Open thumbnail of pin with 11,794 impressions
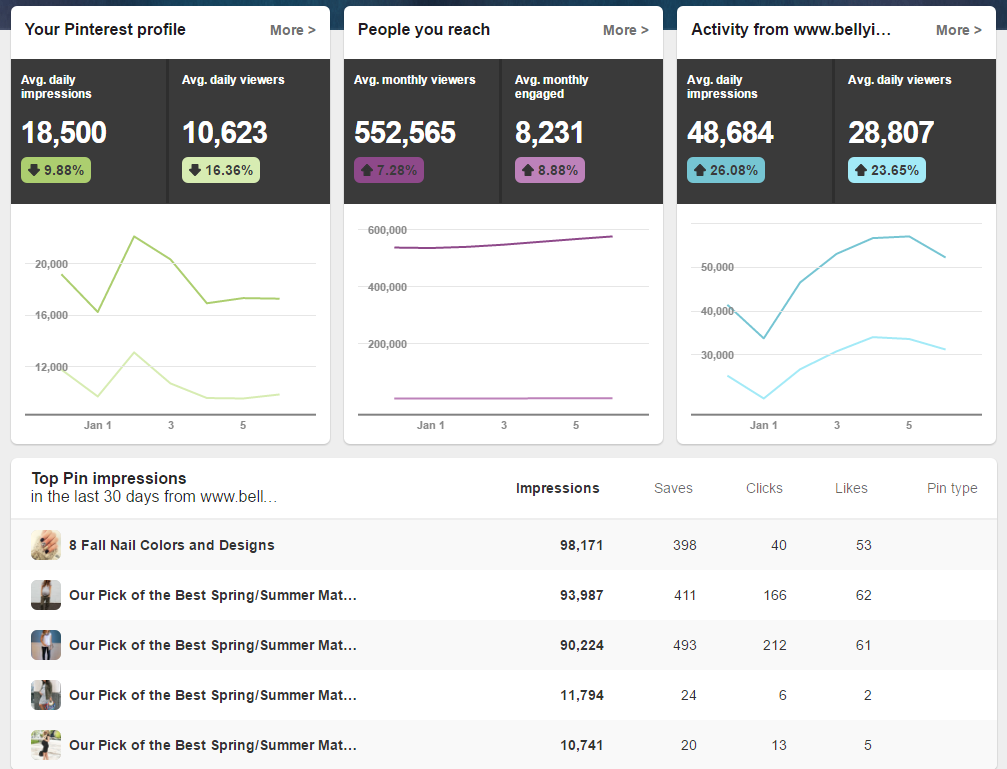Viewport: 1007px width, 769px height. click(46, 695)
